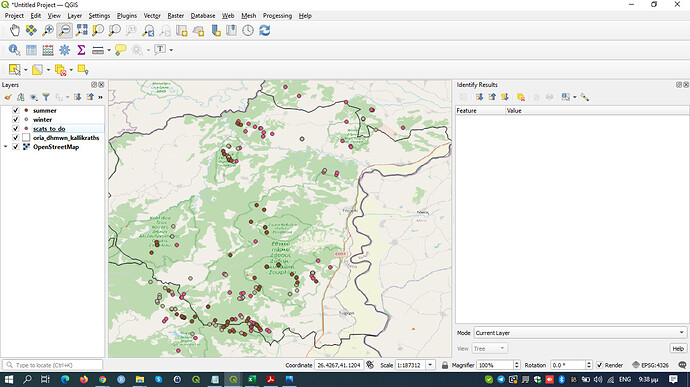
Task: Click the Filter Legend funnel icon
Action: pyautogui.click(x=46, y=97)
